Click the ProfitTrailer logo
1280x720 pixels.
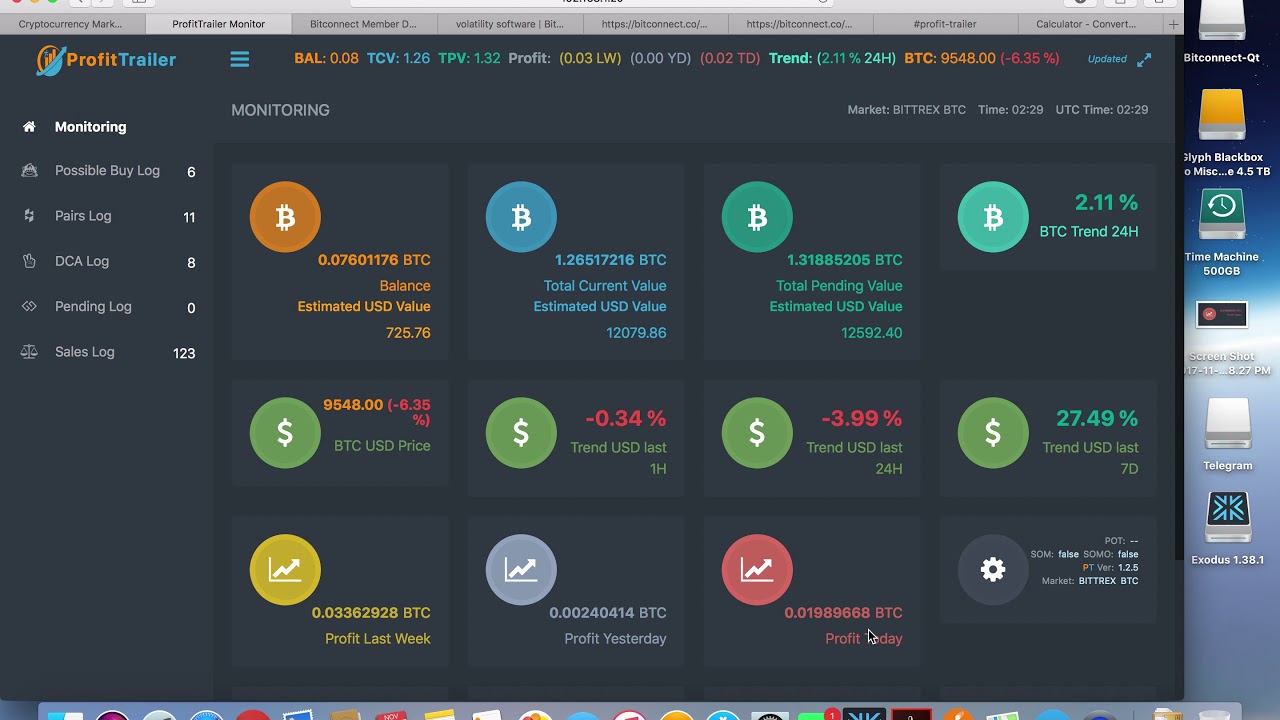coord(106,60)
